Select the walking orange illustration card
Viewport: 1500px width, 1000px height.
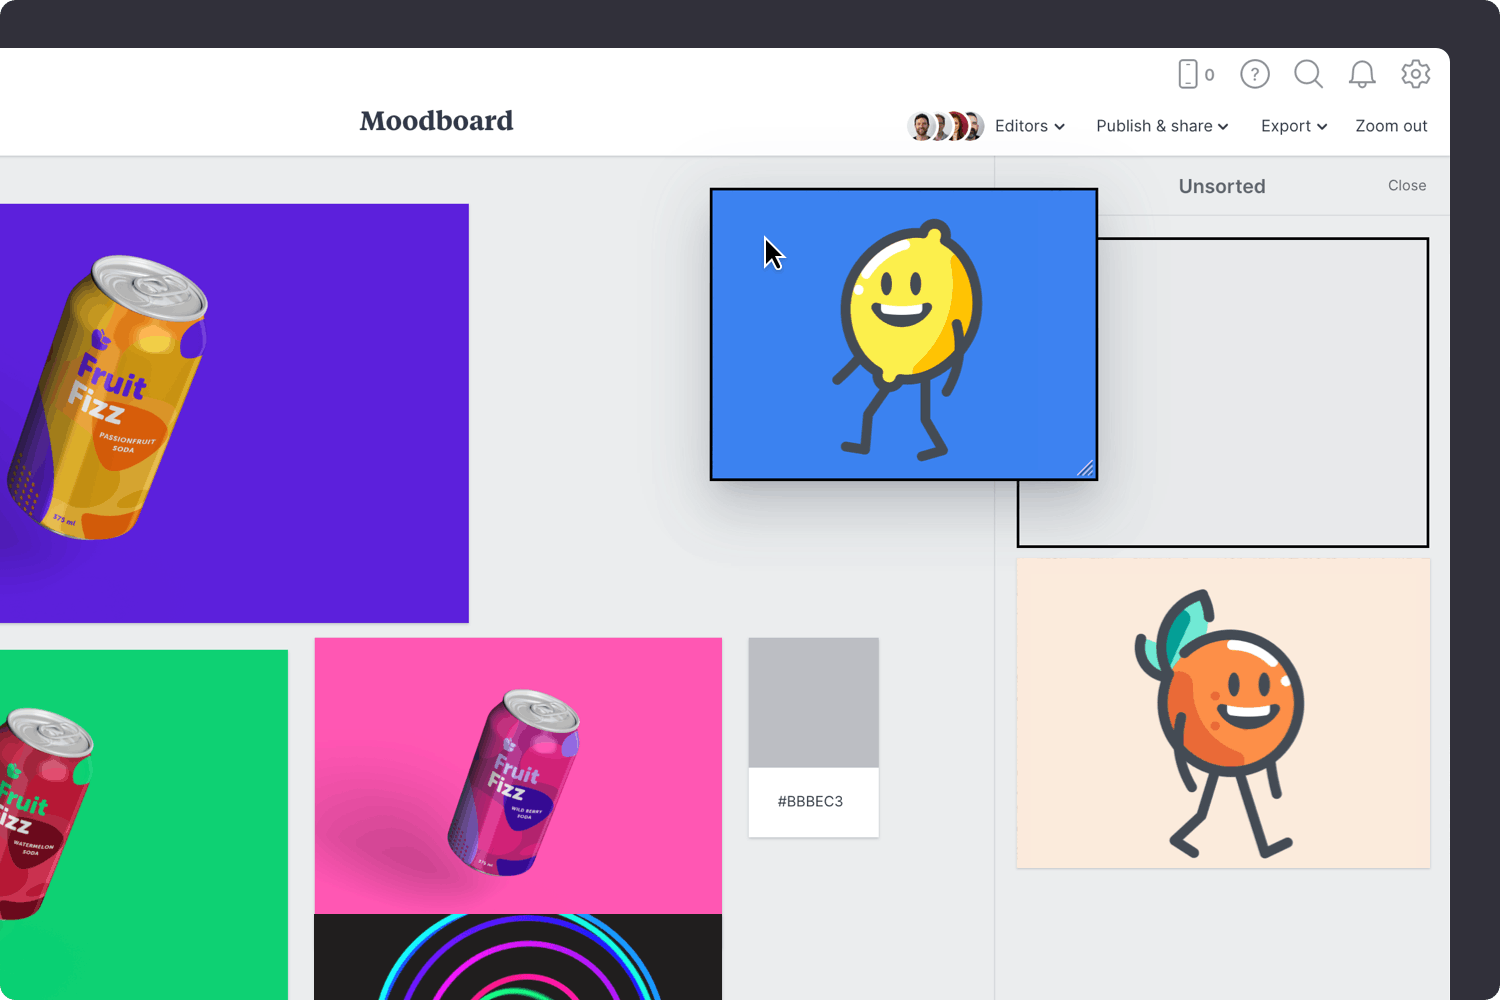pyautogui.click(x=1222, y=712)
